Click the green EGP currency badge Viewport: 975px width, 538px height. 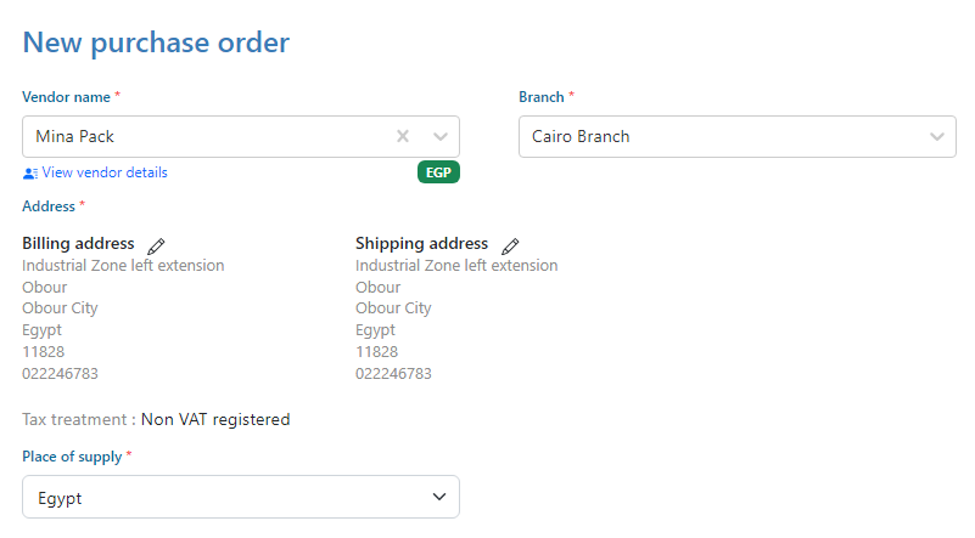(438, 173)
